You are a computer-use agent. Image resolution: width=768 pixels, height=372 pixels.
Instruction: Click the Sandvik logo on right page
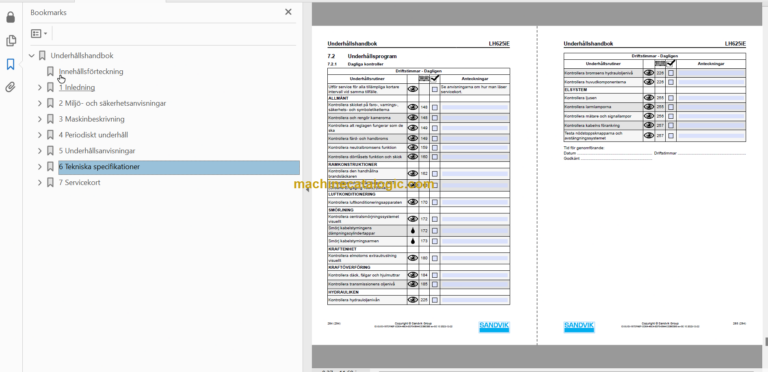579,327
